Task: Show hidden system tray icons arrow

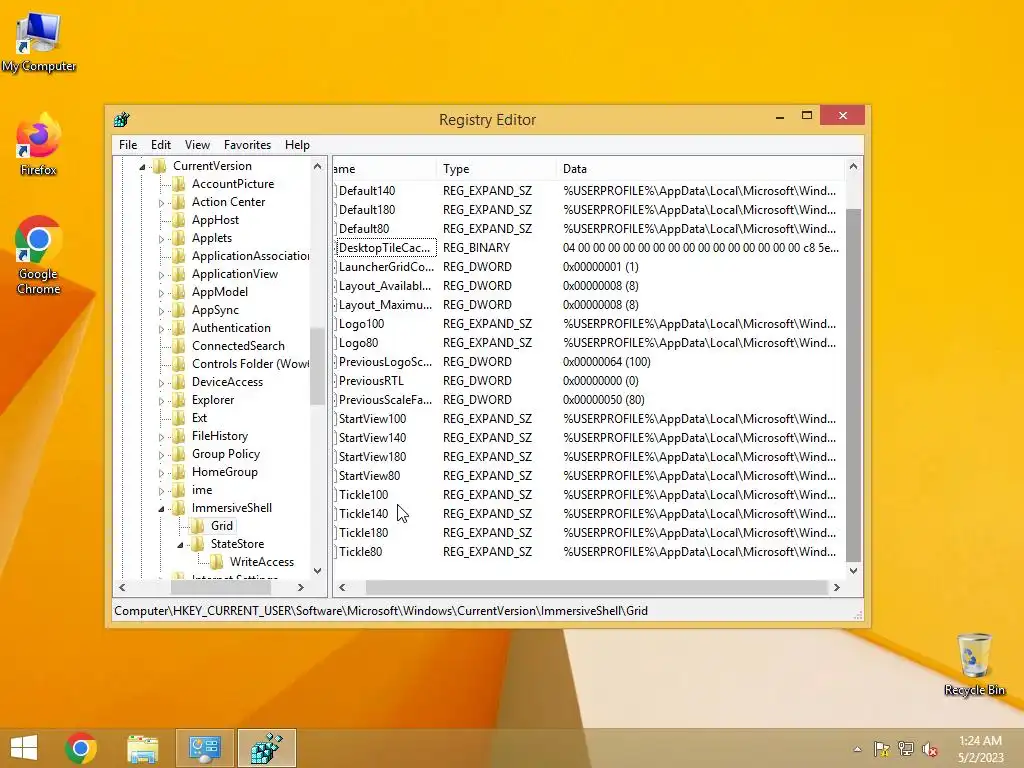Action: 857,749
